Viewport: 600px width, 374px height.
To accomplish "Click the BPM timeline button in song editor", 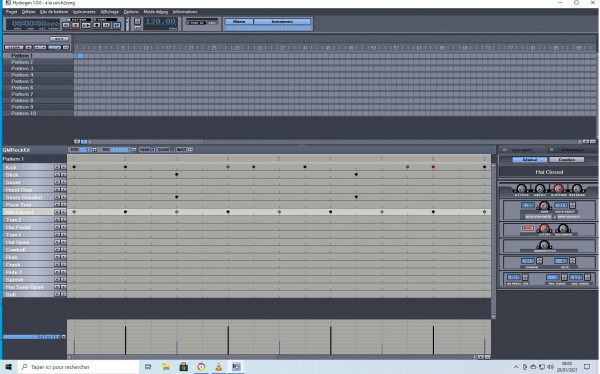I will pos(59,39).
